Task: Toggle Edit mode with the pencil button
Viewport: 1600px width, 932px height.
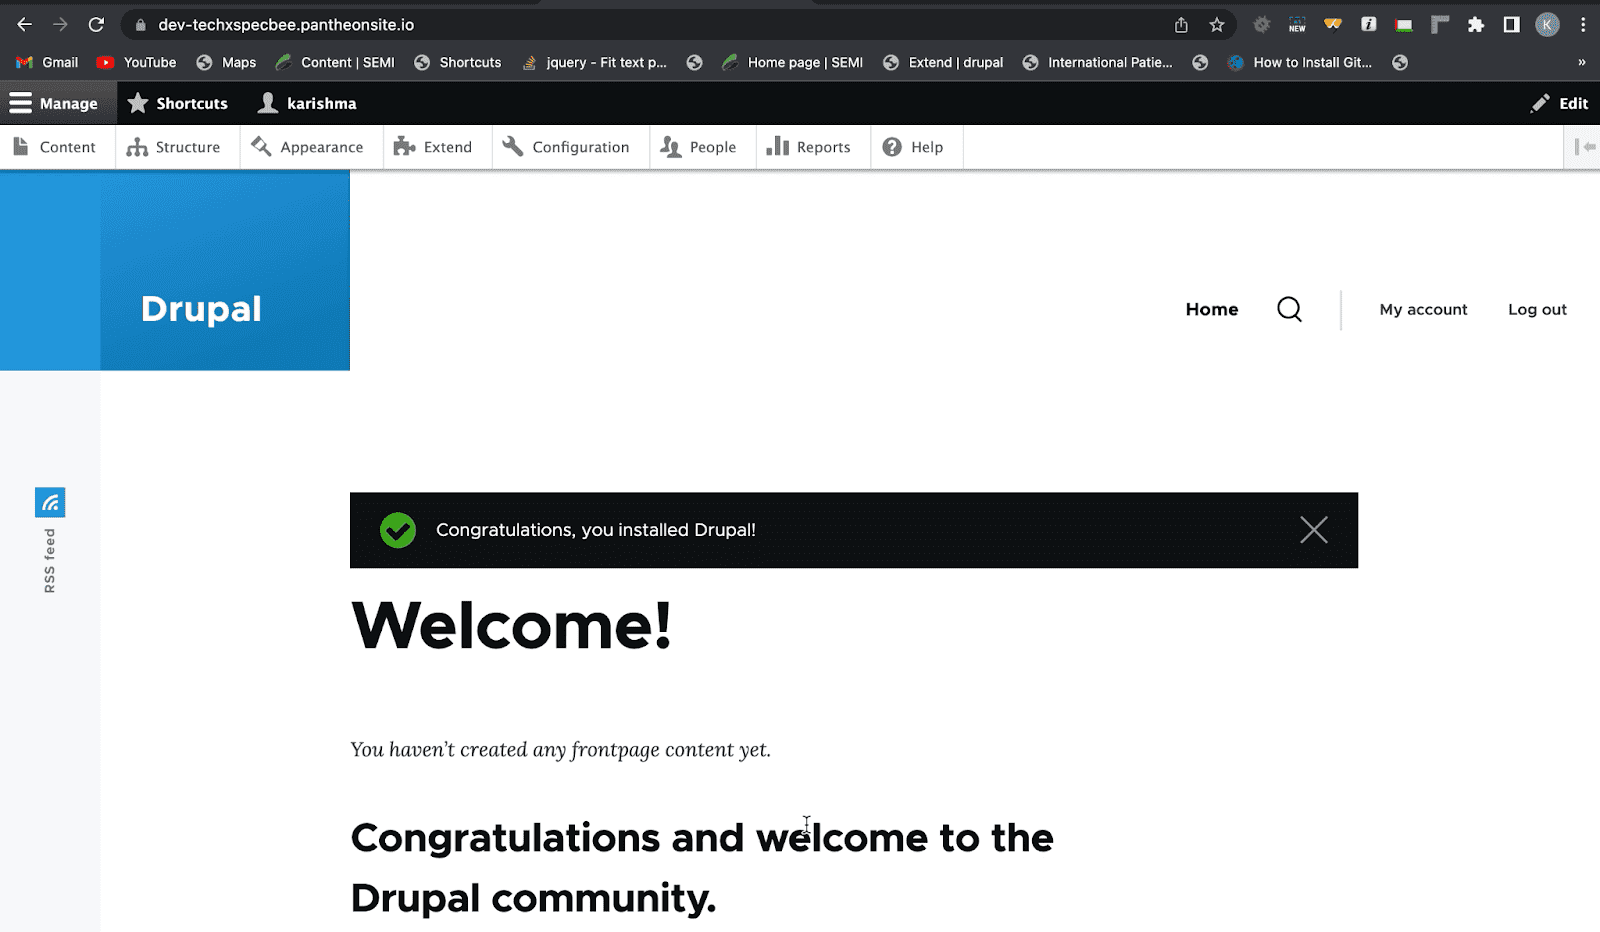Action: (1559, 103)
